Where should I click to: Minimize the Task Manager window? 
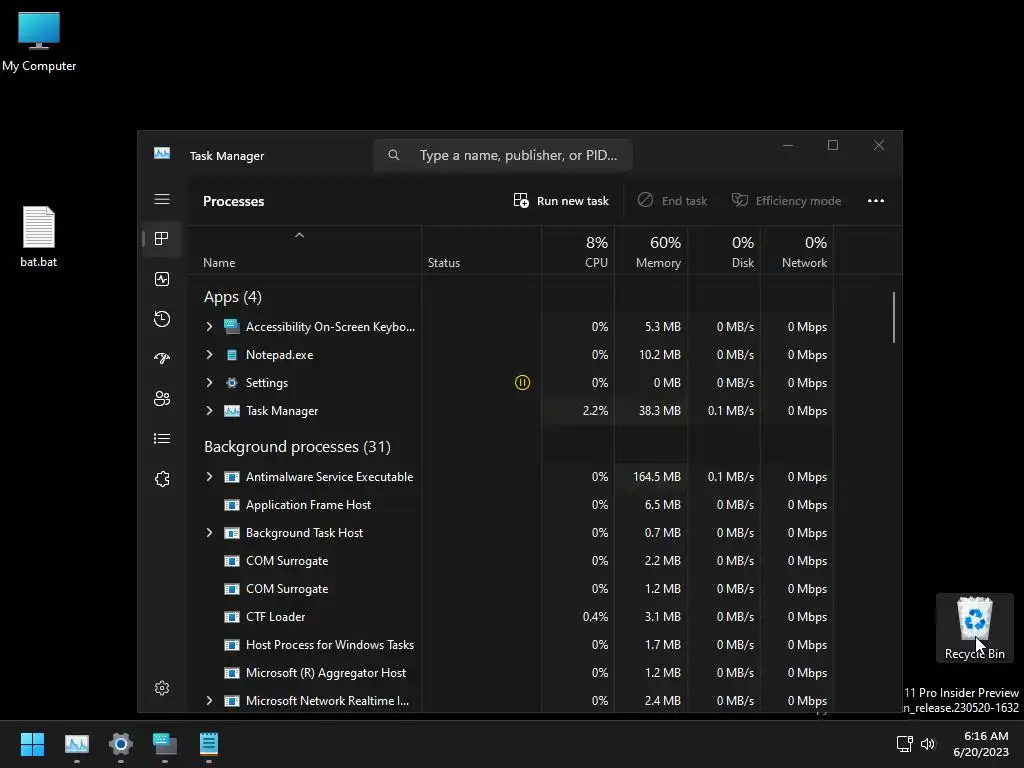(788, 145)
